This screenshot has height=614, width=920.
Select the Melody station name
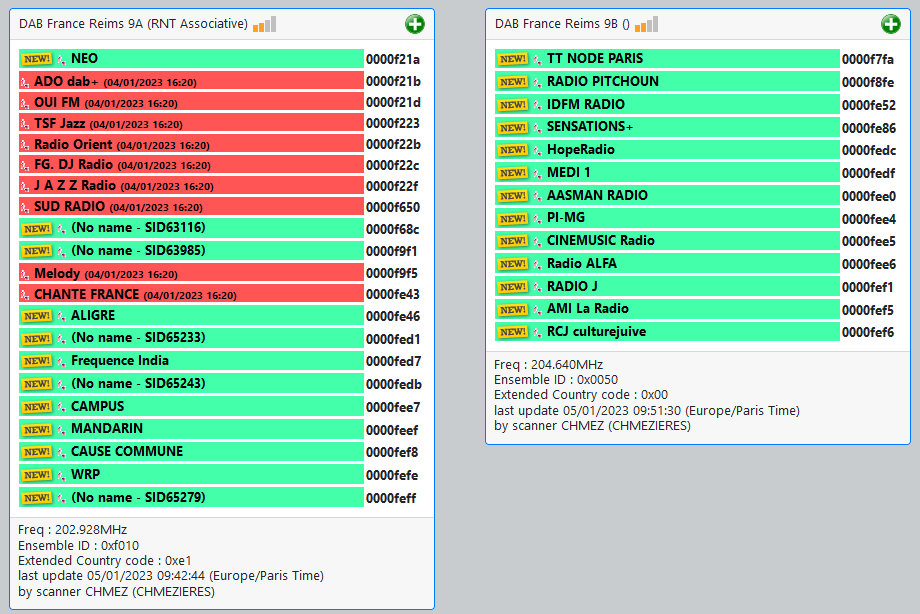(57, 274)
